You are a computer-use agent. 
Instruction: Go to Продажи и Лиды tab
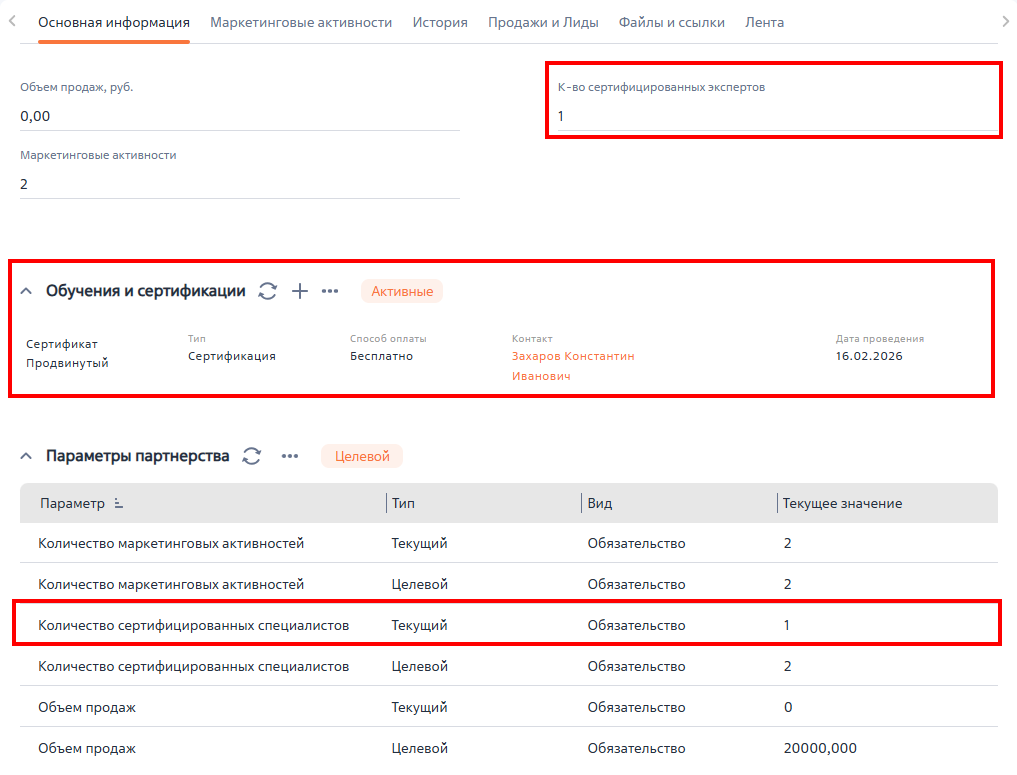coord(543,22)
